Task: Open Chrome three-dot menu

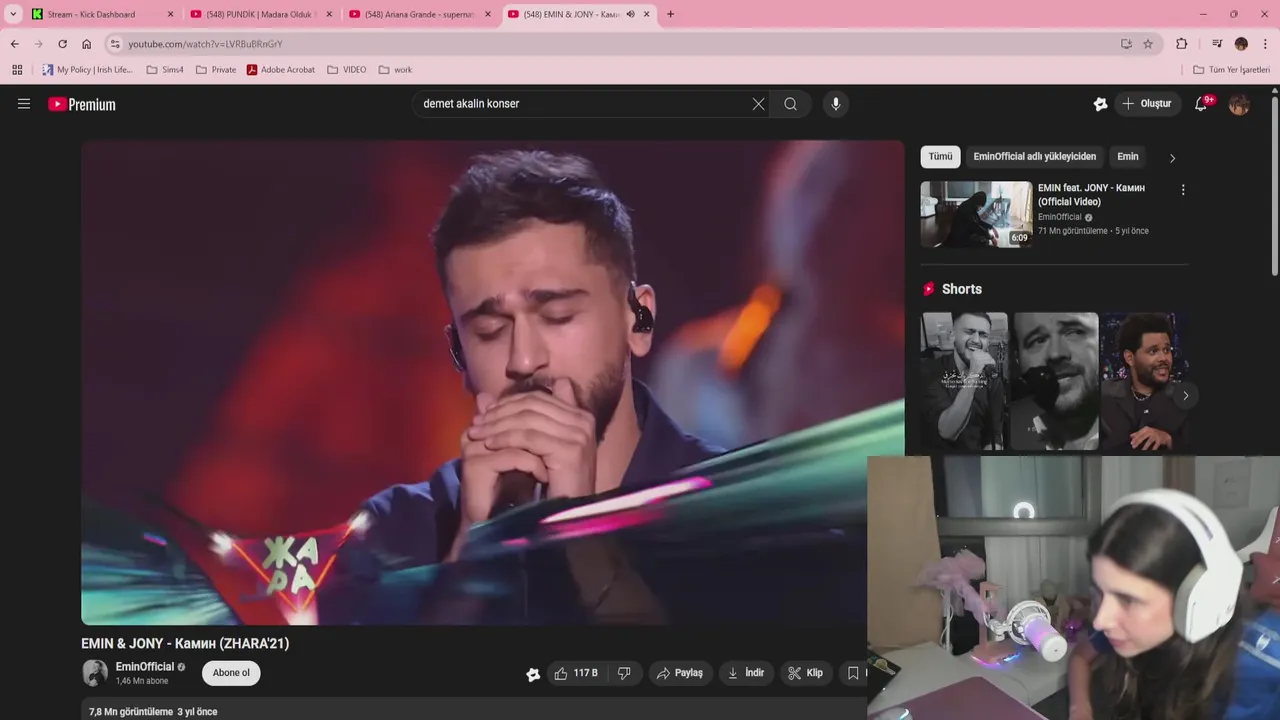Action: tap(1265, 44)
